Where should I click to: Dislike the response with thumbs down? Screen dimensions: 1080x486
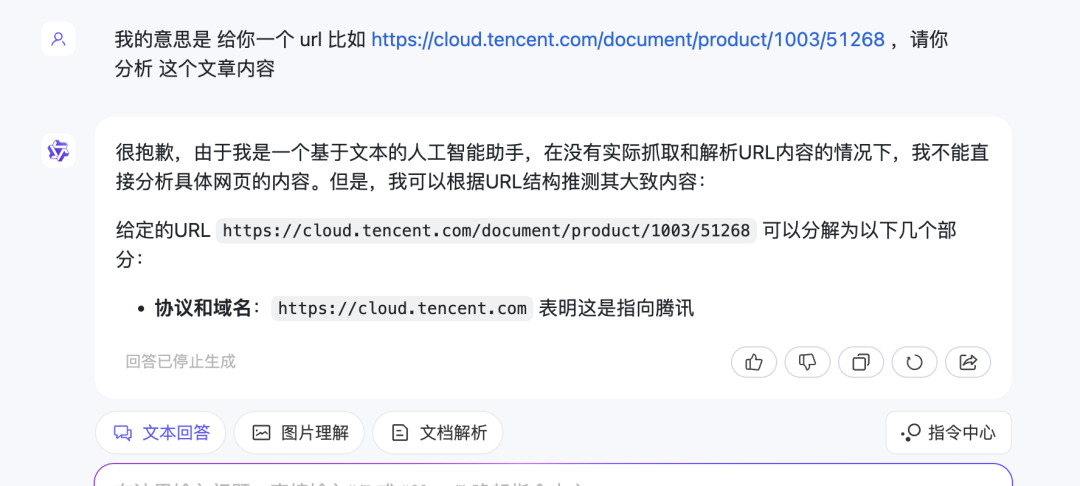click(x=807, y=362)
